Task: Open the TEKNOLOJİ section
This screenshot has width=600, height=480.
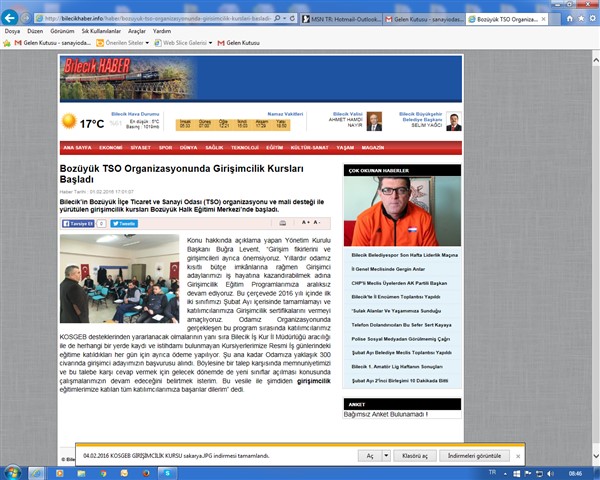Action: (245, 148)
